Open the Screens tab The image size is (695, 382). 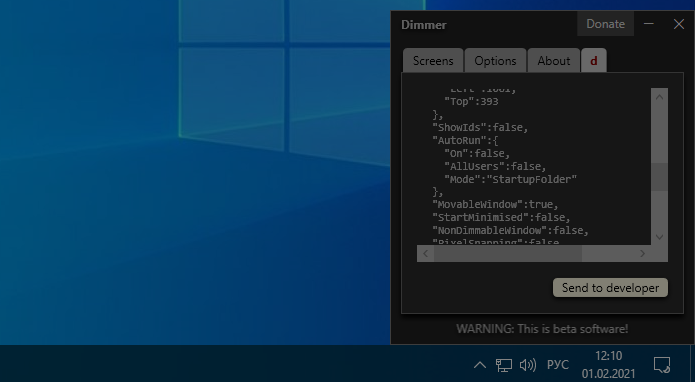pyautogui.click(x=433, y=61)
